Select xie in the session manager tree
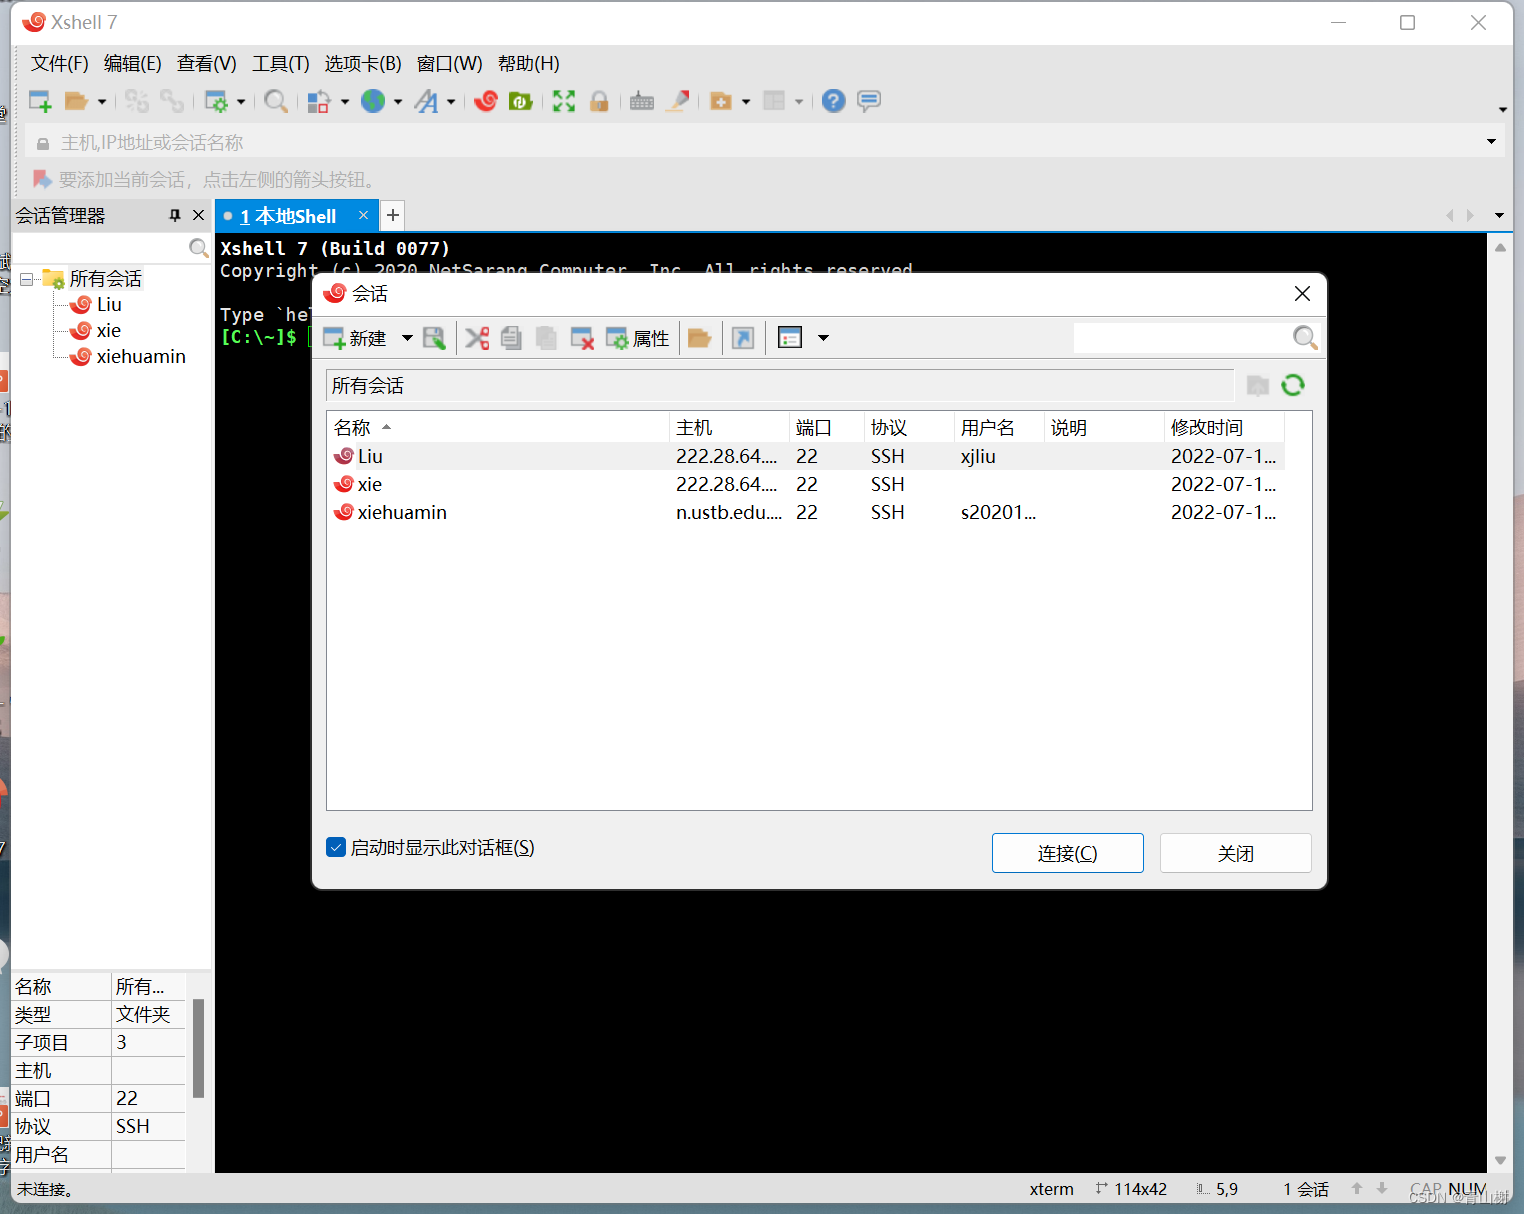Viewport: 1524px width, 1214px height. pos(109,331)
